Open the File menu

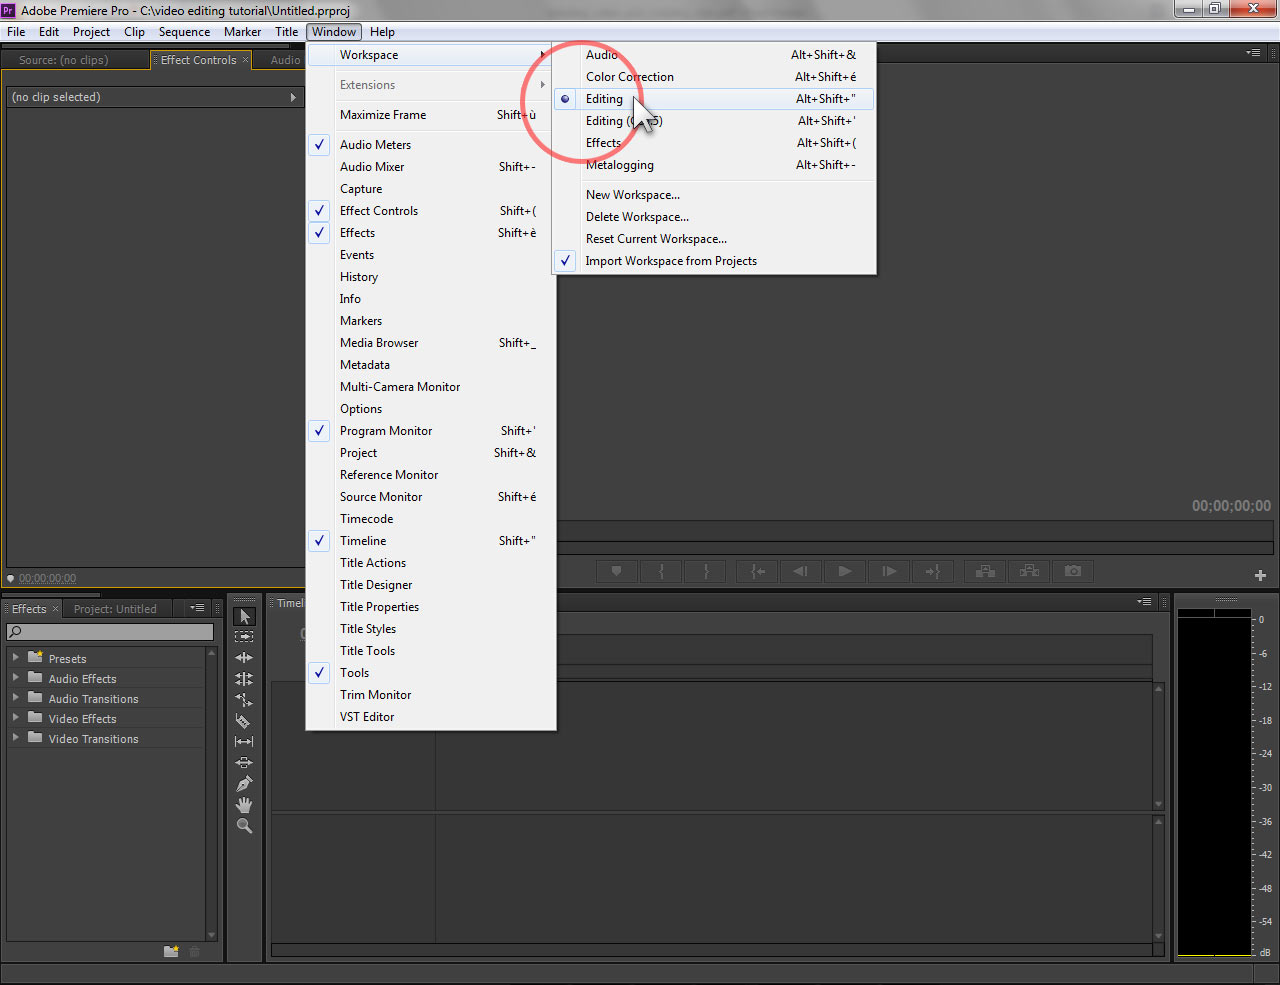16,32
